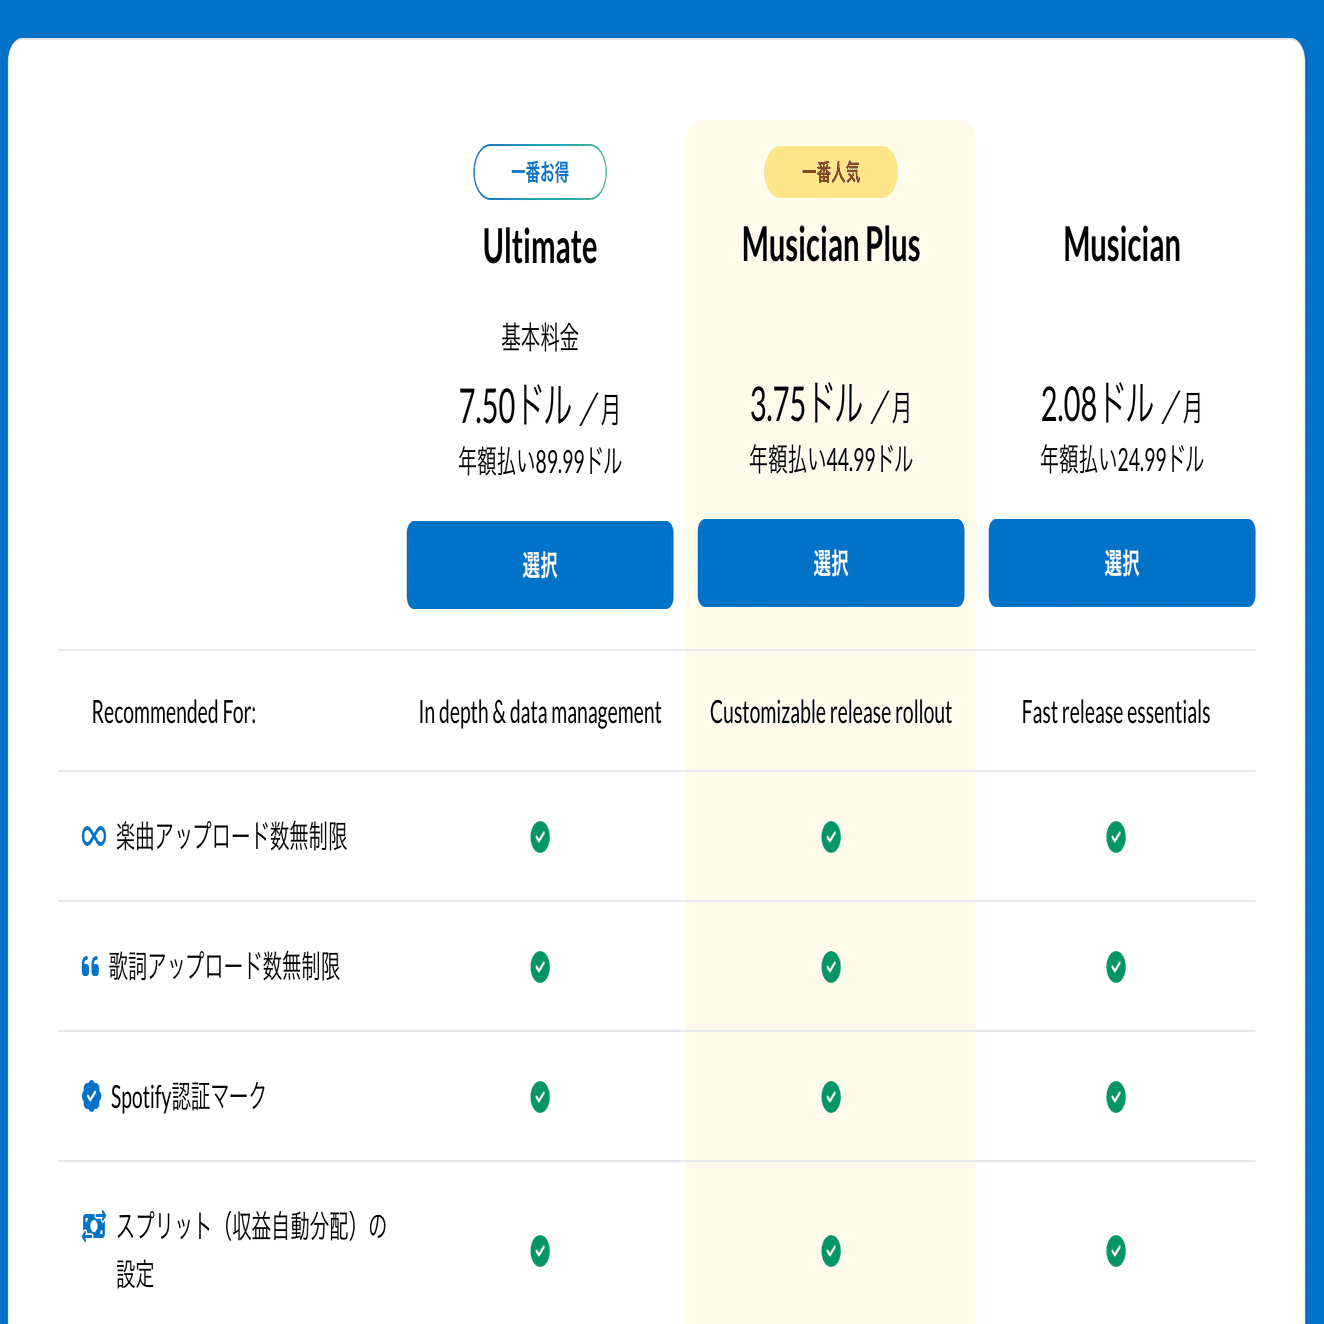Click Musician Plus checkmark for 歌詞アップロード数無制限
1324x1324 pixels.
click(x=831, y=966)
